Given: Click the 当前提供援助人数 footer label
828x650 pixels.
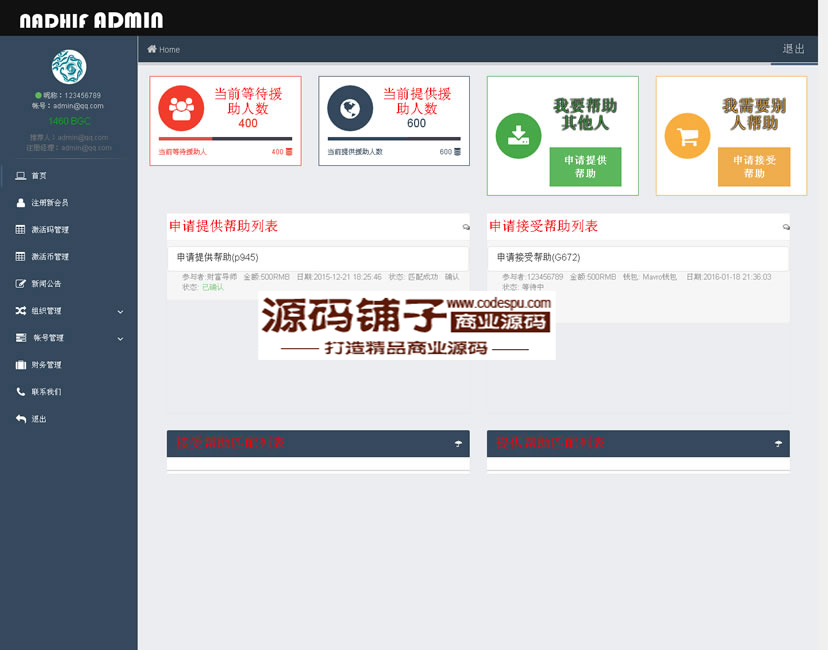Looking at the screenshot, I should click(355, 152).
